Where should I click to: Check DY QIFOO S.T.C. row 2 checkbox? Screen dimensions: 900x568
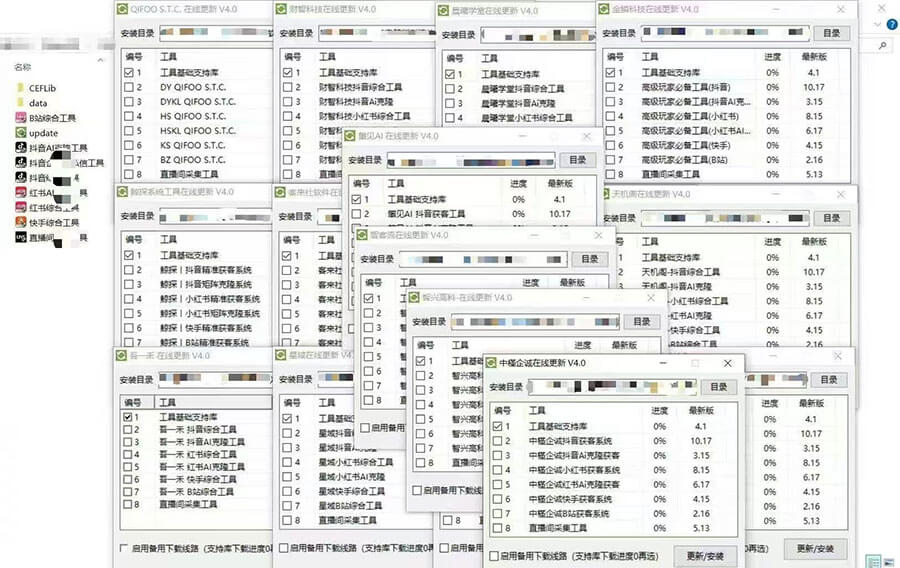click(129, 87)
